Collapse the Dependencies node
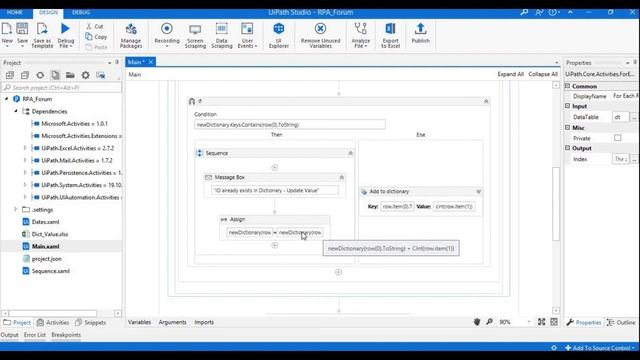Viewport: 640px width, 360px height. [x=16, y=111]
